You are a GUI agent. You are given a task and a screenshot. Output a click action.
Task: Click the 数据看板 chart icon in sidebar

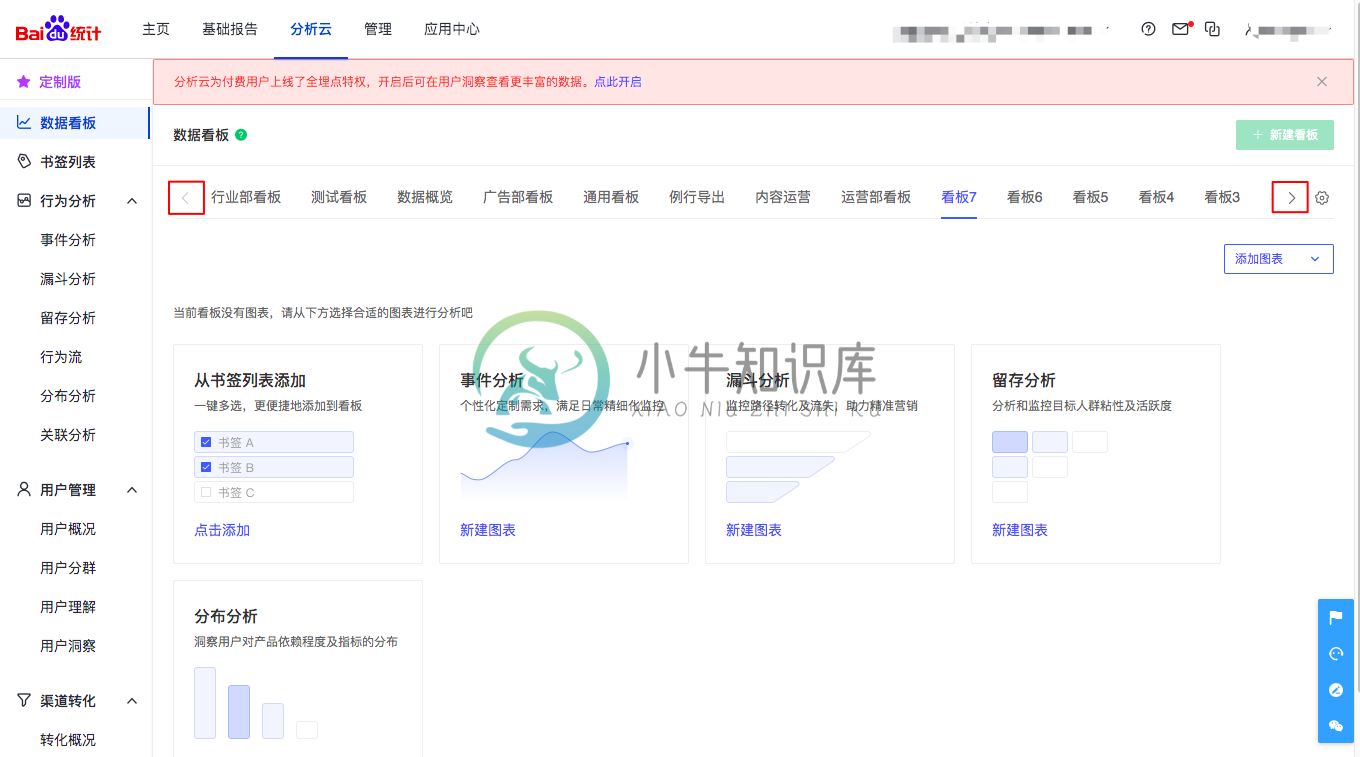pos(24,122)
